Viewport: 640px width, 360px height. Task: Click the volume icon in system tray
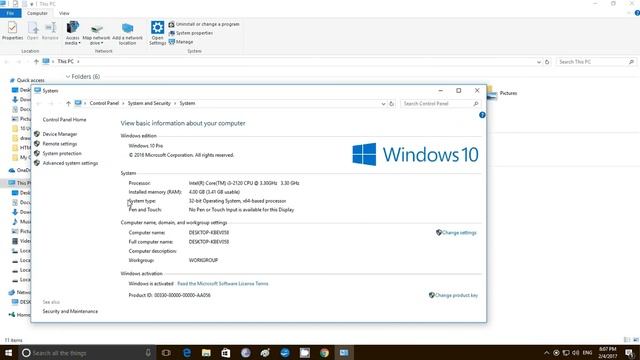tap(576, 353)
